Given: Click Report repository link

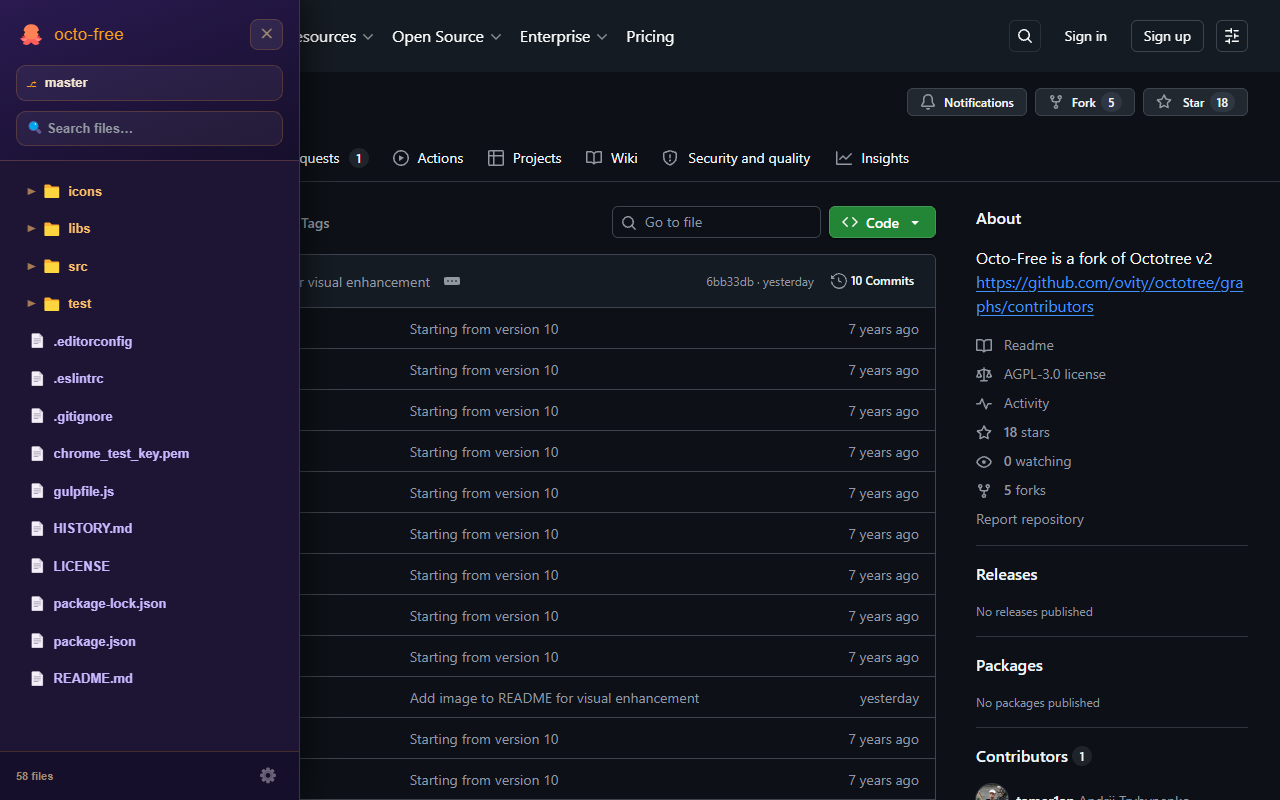Looking at the screenshot, I should pos(1029,519).
